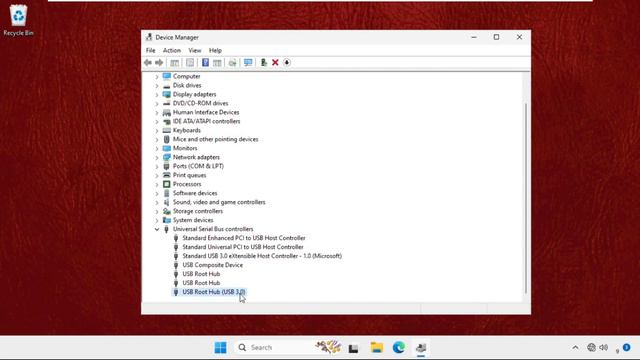Select the IDE ATA/ATAPI controllers icon
Screen dimensions: 640x360
click(167, 121)
